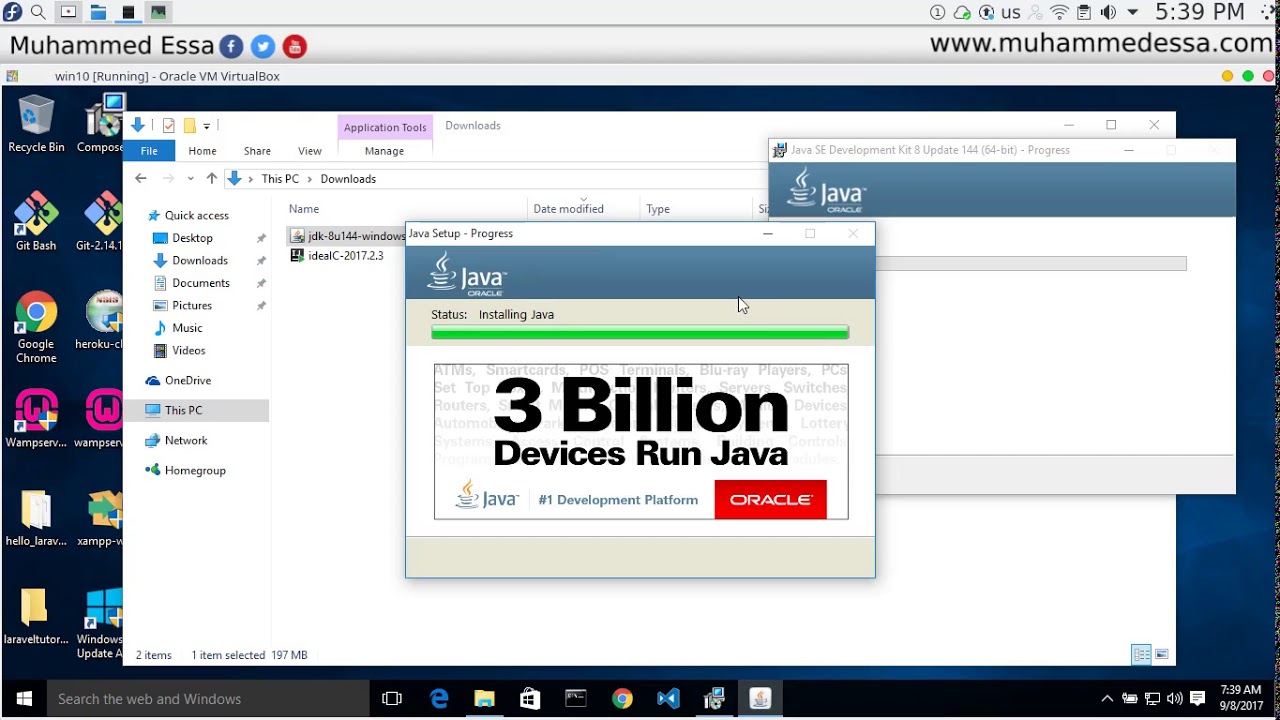Switch to Chrome in taskbar
The width and height of the screenshot is (1280, 720).
(622, 699)
